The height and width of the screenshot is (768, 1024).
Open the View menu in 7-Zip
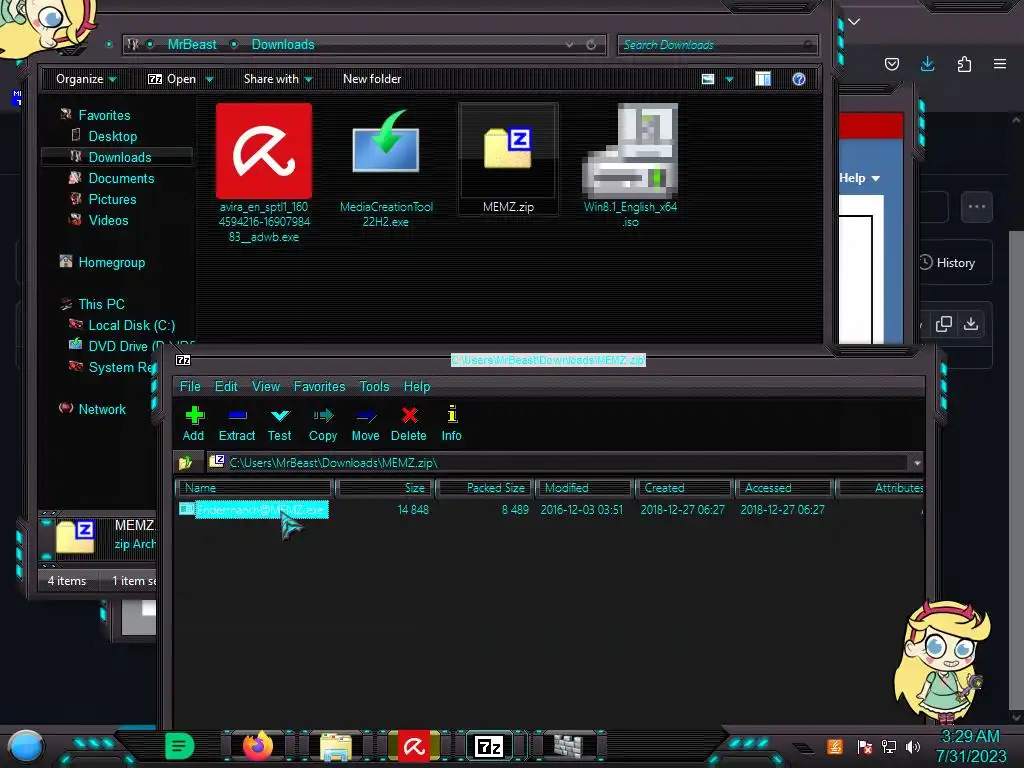(x=266, y=387)
